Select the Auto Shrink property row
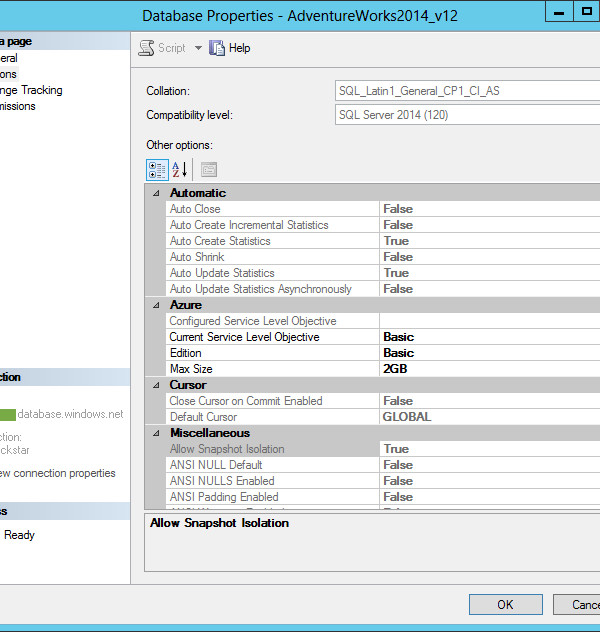The height and width of the screenshot is (632, 600). click(x=383, y=257)
